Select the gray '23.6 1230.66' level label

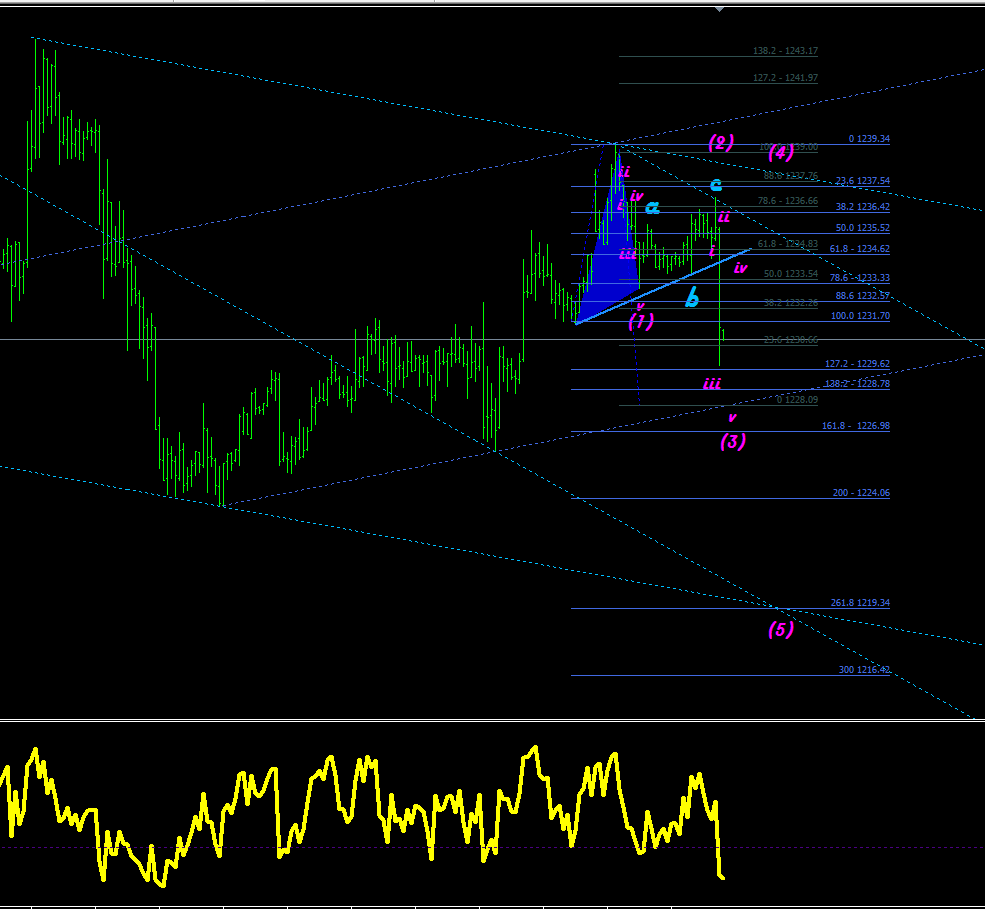pos(791,340)
